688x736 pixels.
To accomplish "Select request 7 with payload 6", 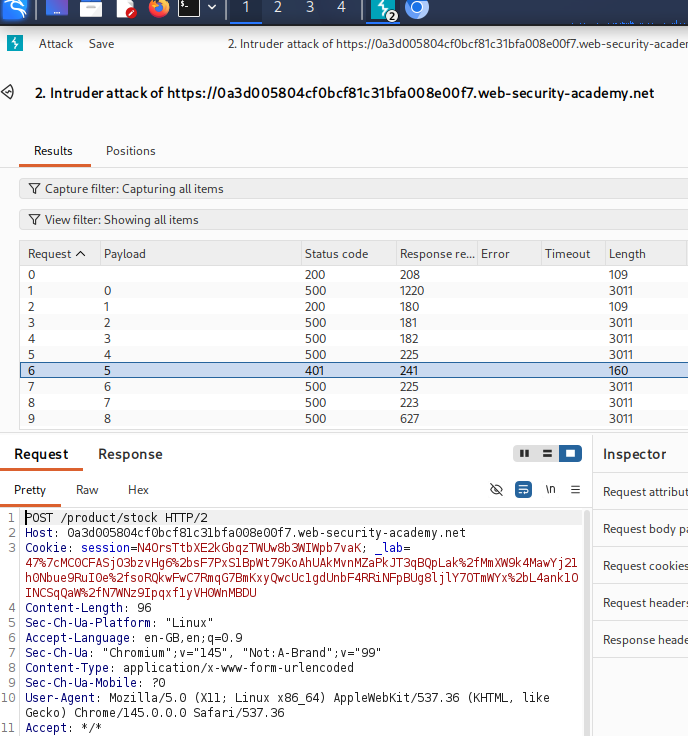I will click(x=353, y=386).
